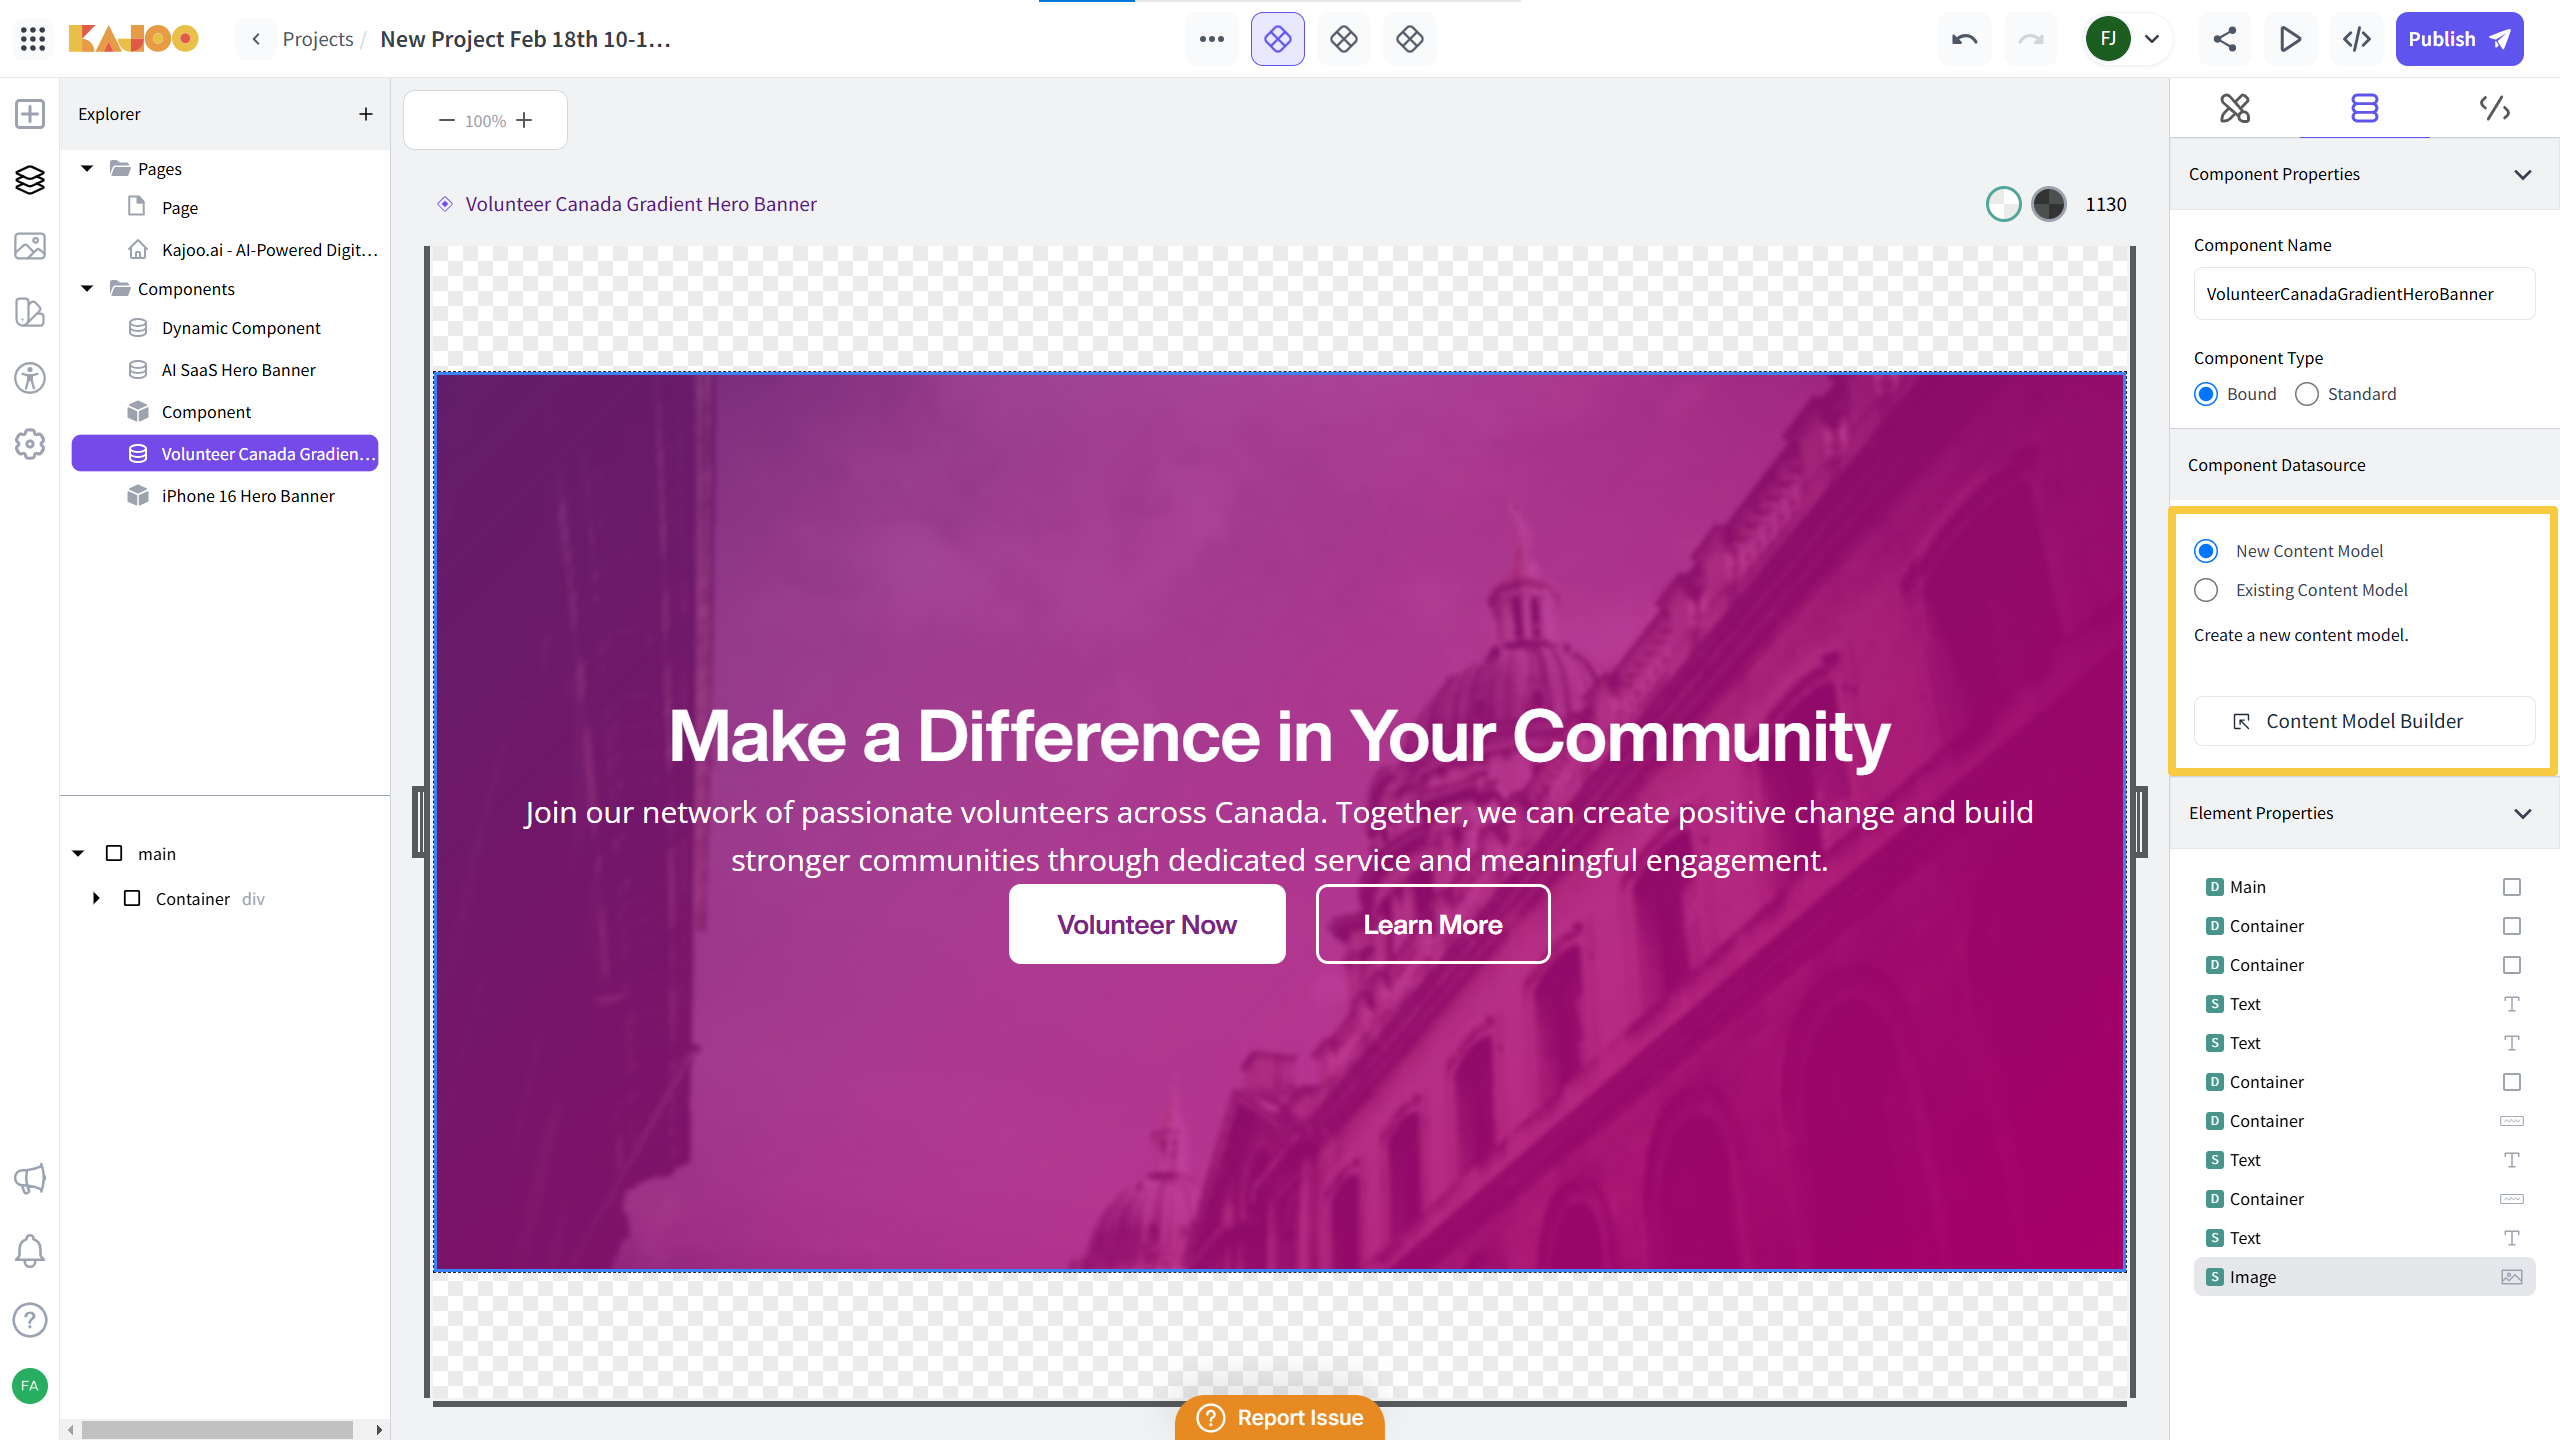Image resolution: width=2560 pixels, height=1440 pixels.
Task: Open the share icon in top bar
Action: click(x=2224, y=39)
